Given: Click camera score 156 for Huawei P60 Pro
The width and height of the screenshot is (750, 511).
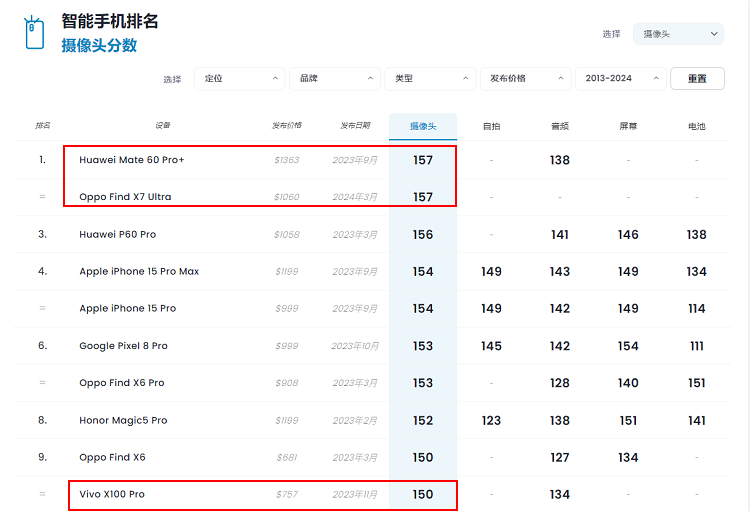Looking at the screenshot, I should click(x=423, y=234).
